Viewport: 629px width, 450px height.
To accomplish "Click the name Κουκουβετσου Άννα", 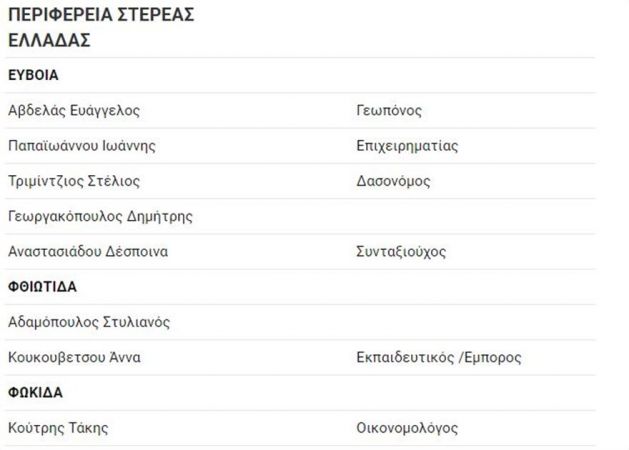I will tap(75, 357).
